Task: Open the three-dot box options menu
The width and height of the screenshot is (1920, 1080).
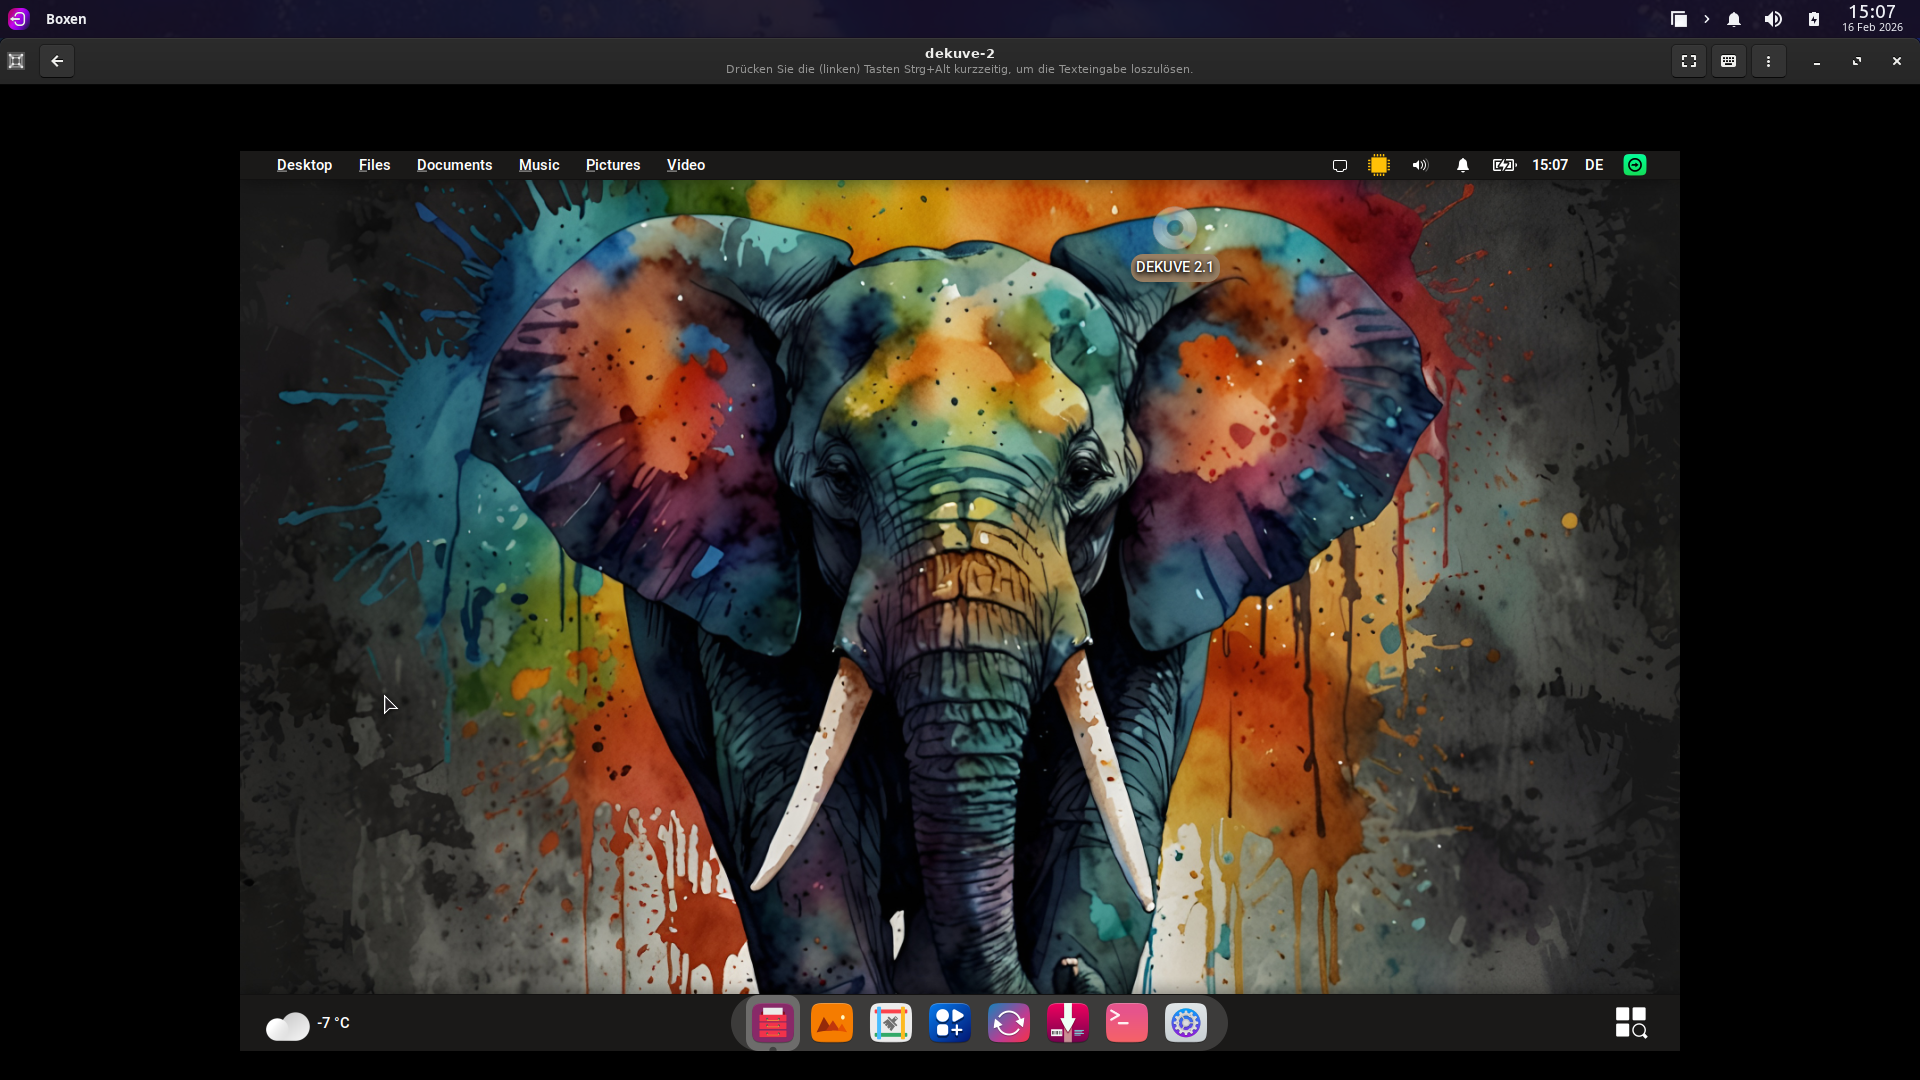Action: pyautogui.click(x=1768, y=61)
